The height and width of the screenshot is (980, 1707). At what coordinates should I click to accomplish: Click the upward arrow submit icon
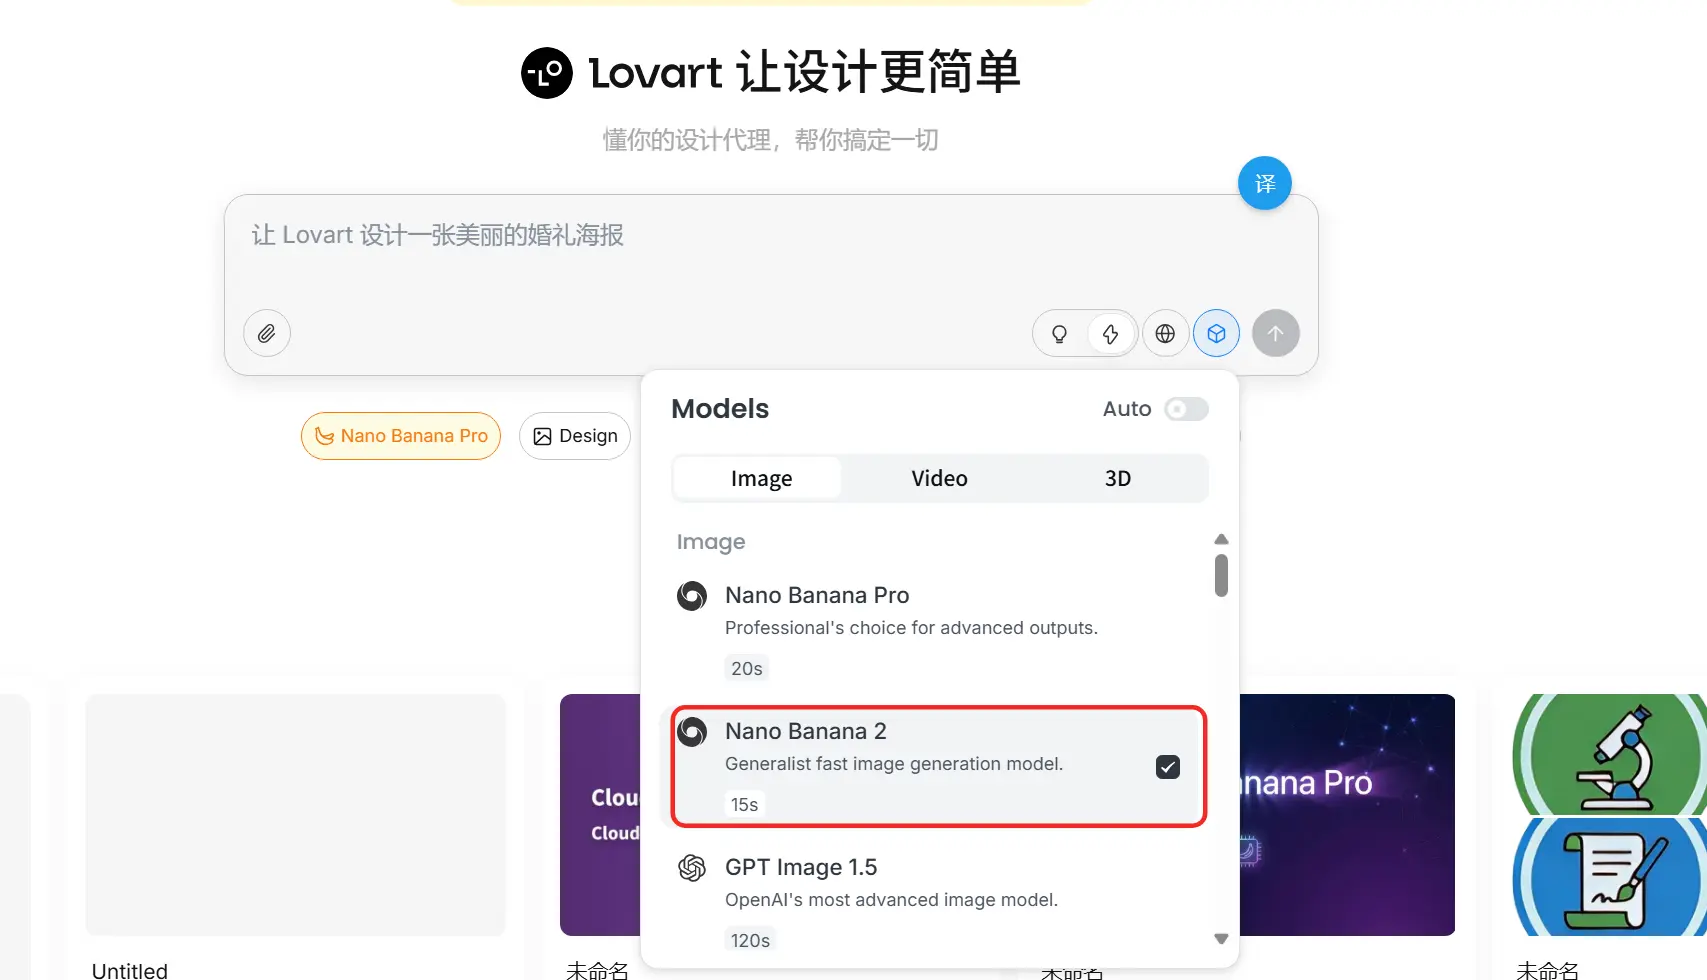pos(1276,333)
